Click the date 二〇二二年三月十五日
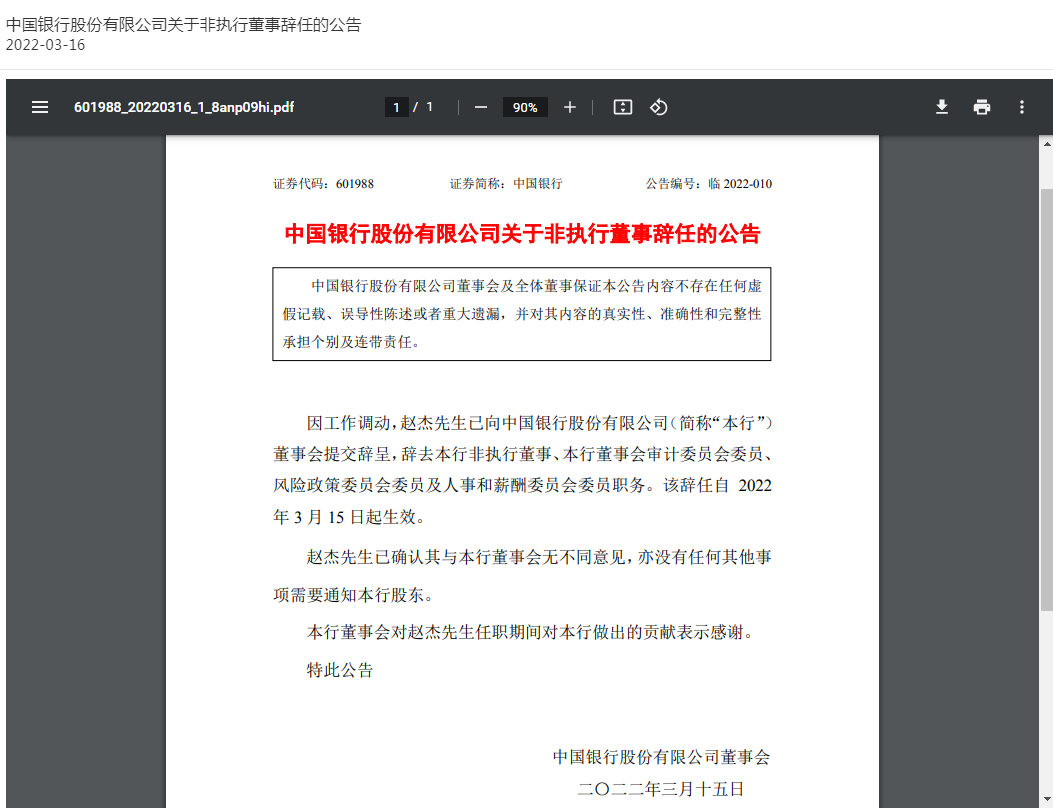Screen dimensions: 1053x809 (x=661, y=789)
